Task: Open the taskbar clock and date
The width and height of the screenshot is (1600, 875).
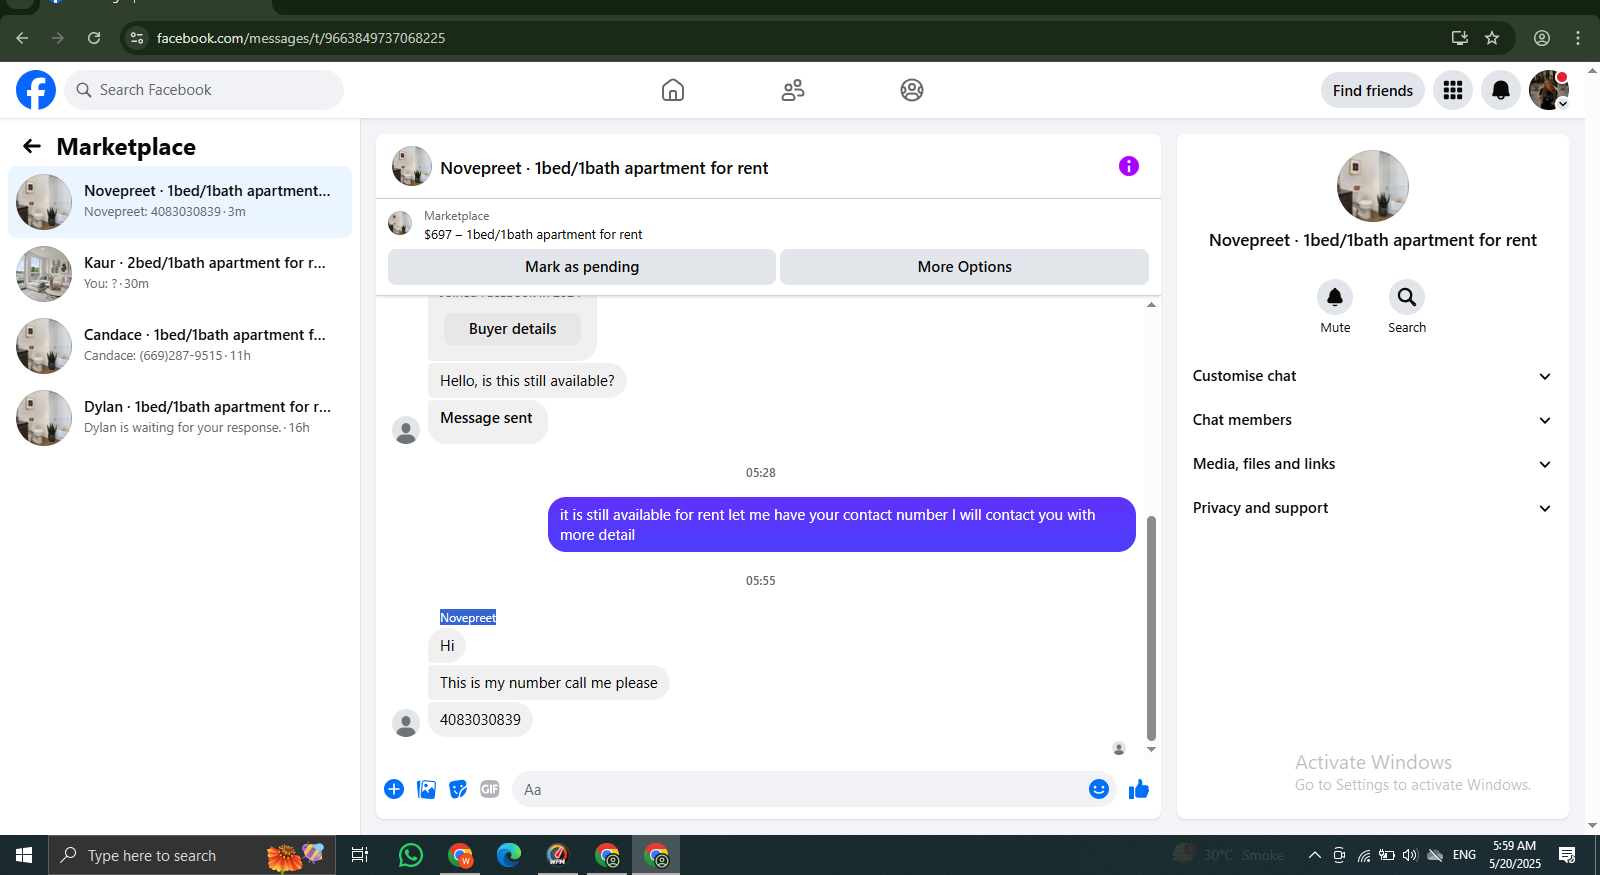Action: point(1515,855)
